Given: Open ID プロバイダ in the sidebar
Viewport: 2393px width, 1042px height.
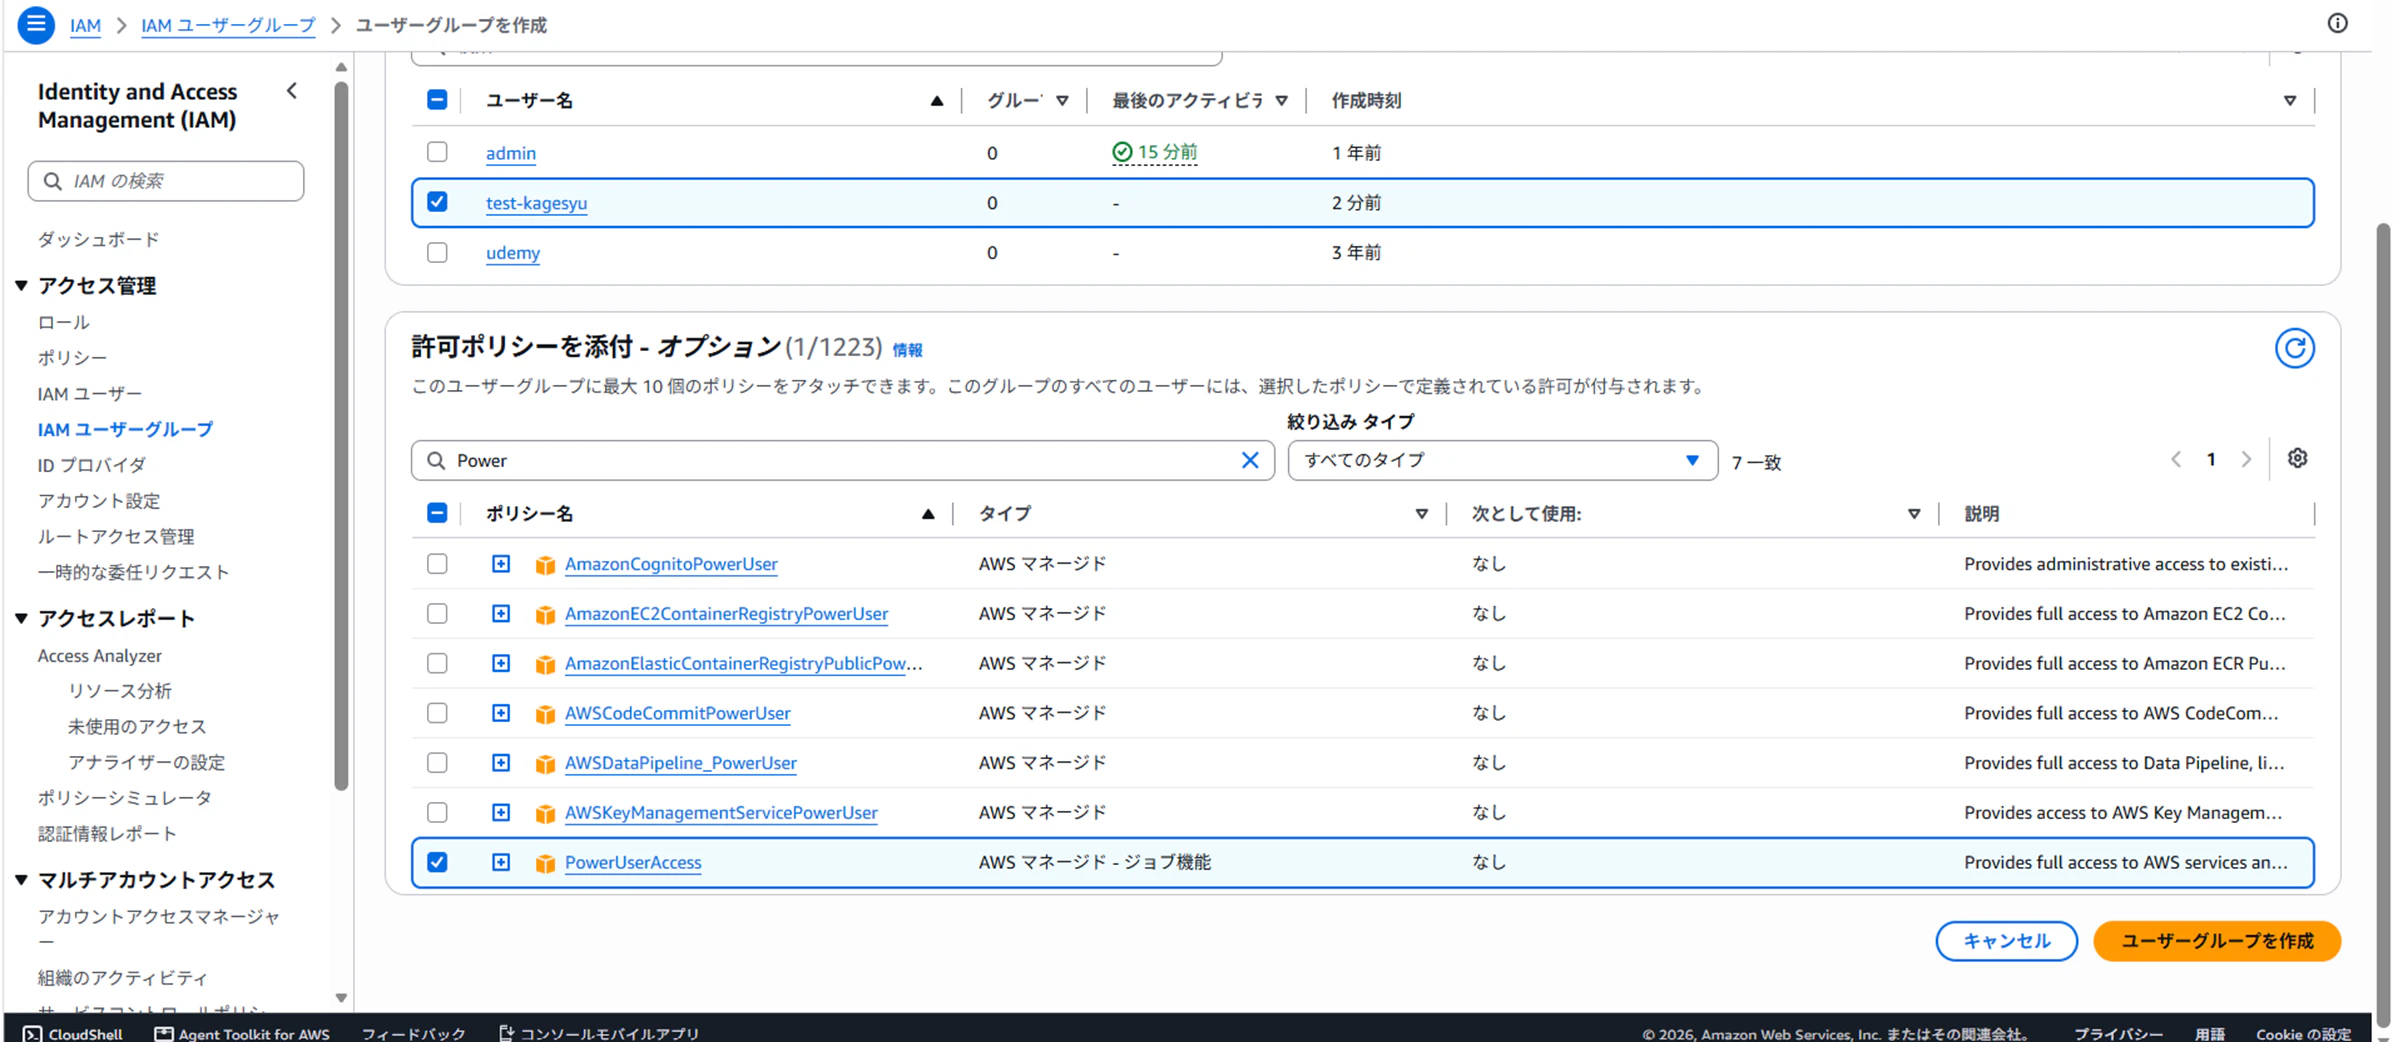Looking at the screenshot, I should [92, 465].
